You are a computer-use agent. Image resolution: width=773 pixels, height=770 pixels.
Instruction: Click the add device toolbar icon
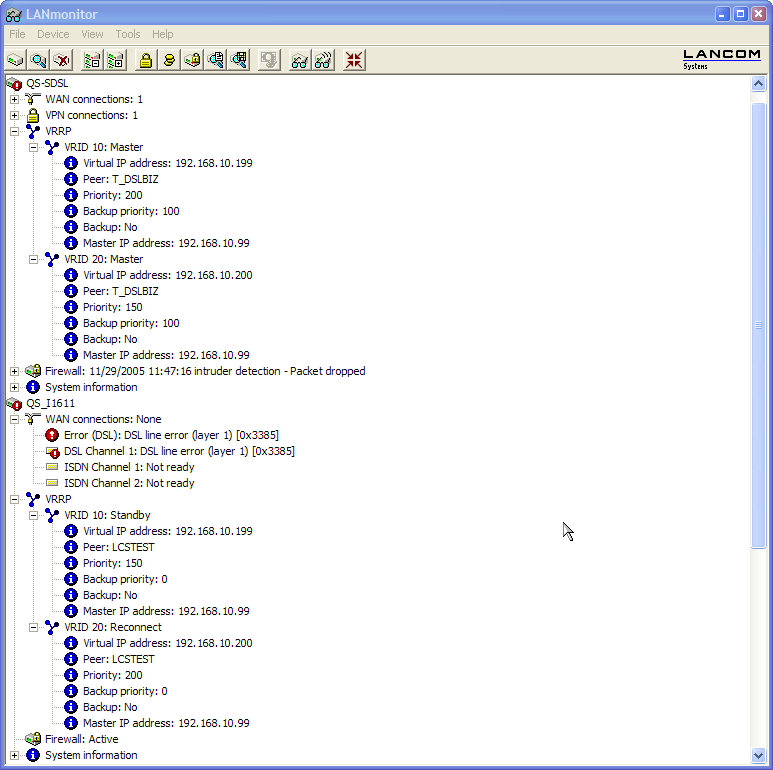[15, 61]
